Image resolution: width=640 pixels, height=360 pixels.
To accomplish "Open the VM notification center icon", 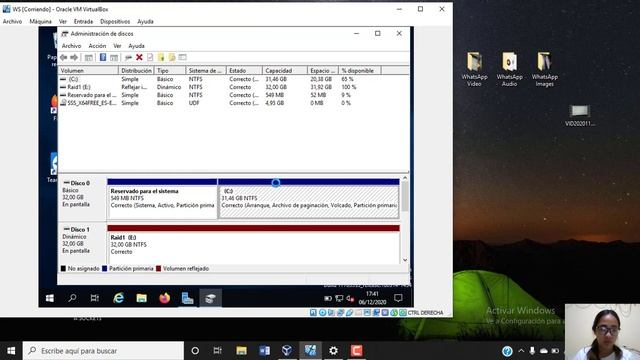I will 398,298.
